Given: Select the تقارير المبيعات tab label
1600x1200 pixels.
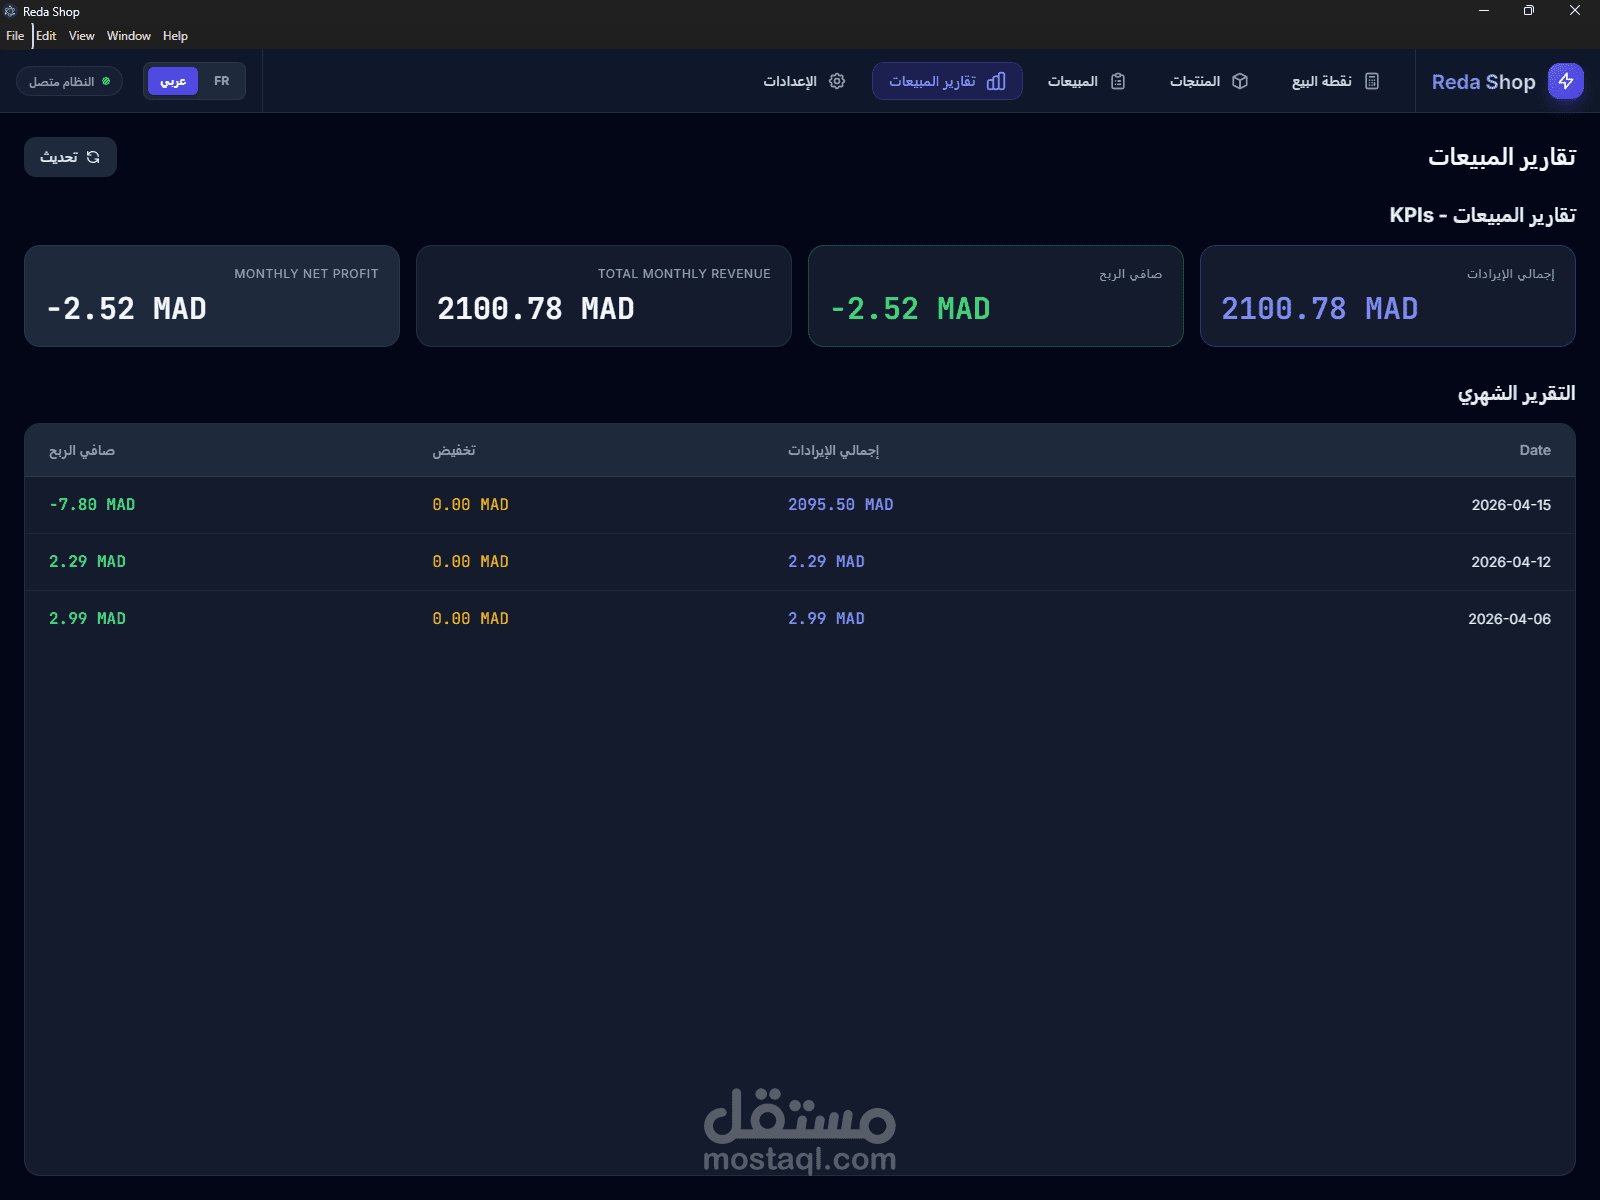Looking at the screenshot, I should tap(932, 81).
